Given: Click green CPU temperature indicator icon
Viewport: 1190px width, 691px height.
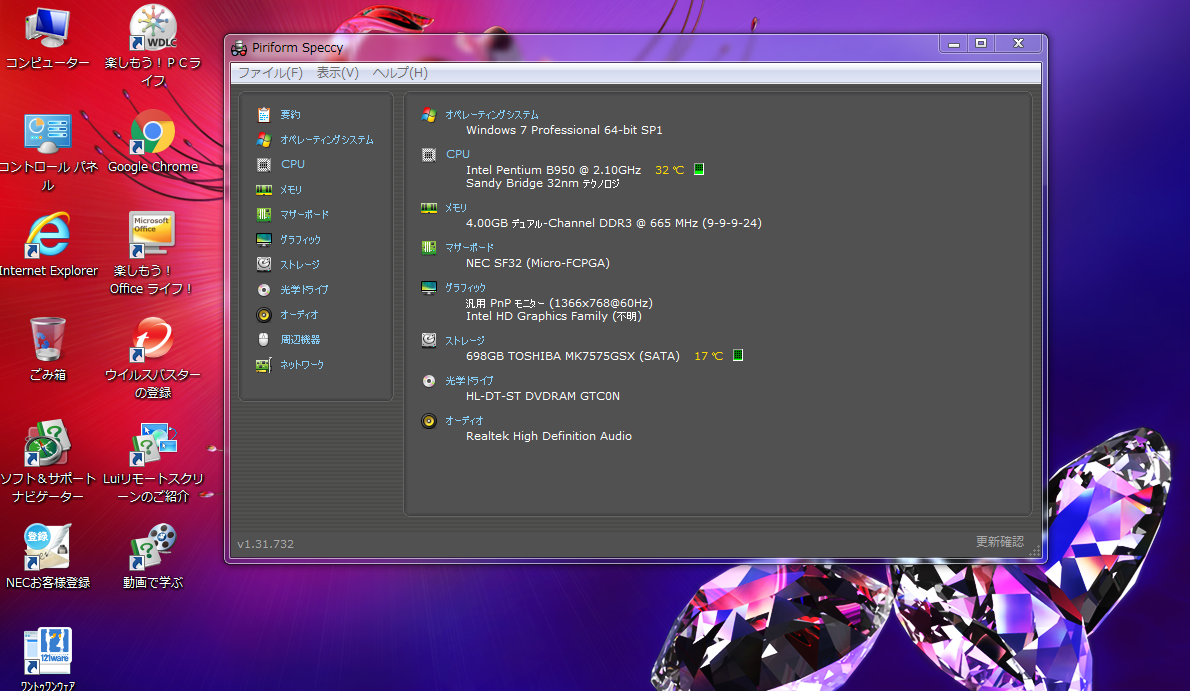Looking at the screenshot, I should click(x=699, y=169).
